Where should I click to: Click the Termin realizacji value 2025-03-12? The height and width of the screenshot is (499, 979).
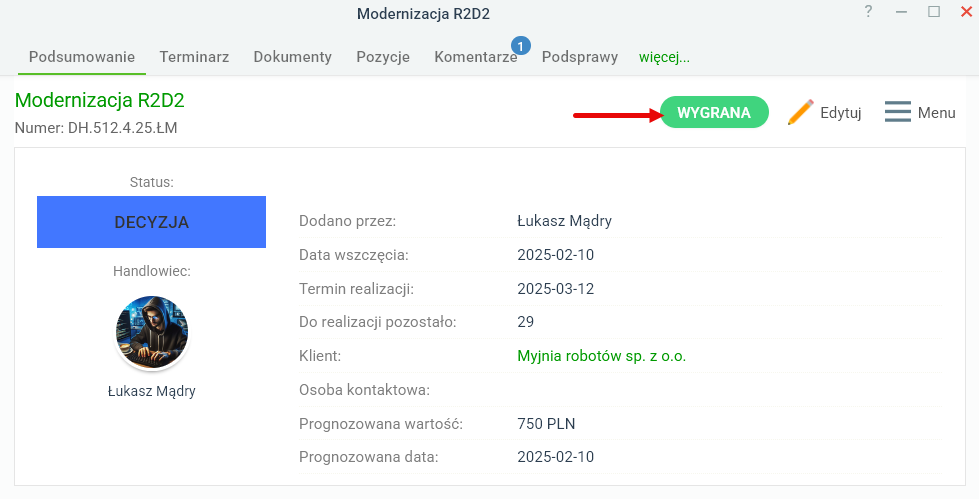pyautogui.click(x=556, y=289)
